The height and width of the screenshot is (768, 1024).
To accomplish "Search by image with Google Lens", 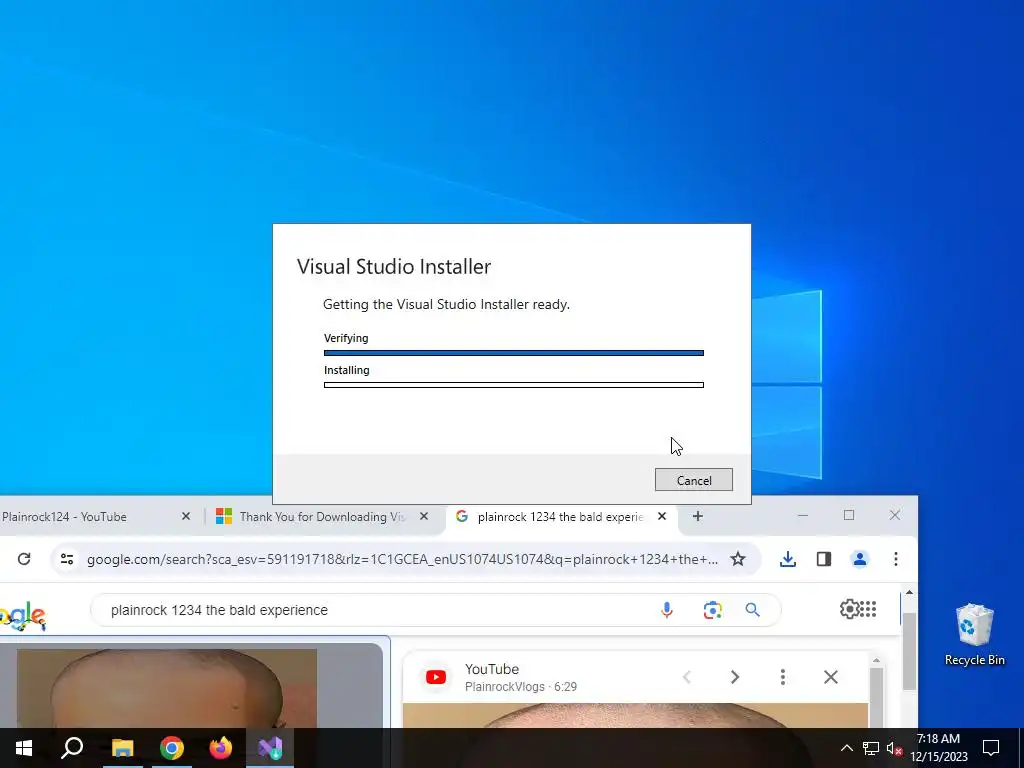I will 712,610.
